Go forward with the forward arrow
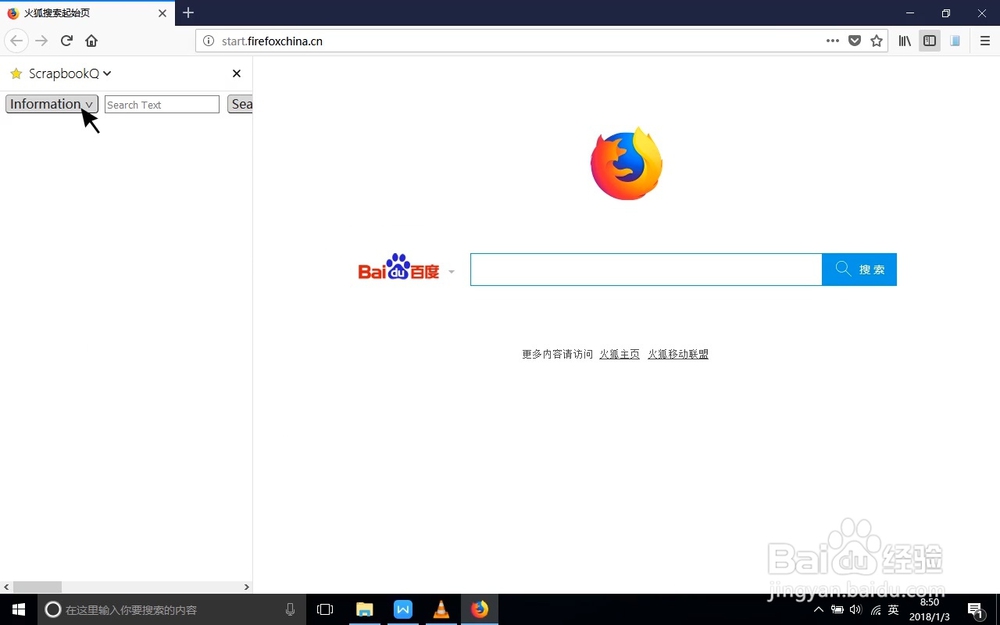This screenshot has width=1000, height=625. 41,41
